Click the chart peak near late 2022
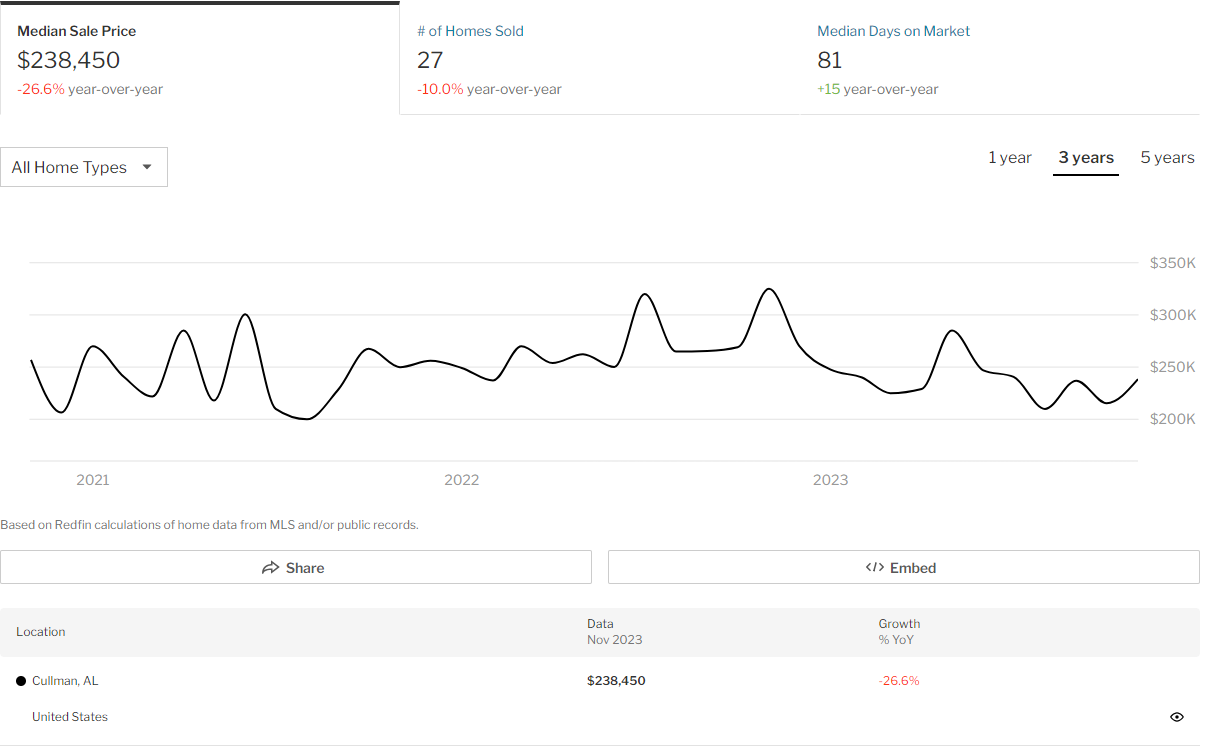Viewport: 1221px width, 750px height. coord(768,290)
